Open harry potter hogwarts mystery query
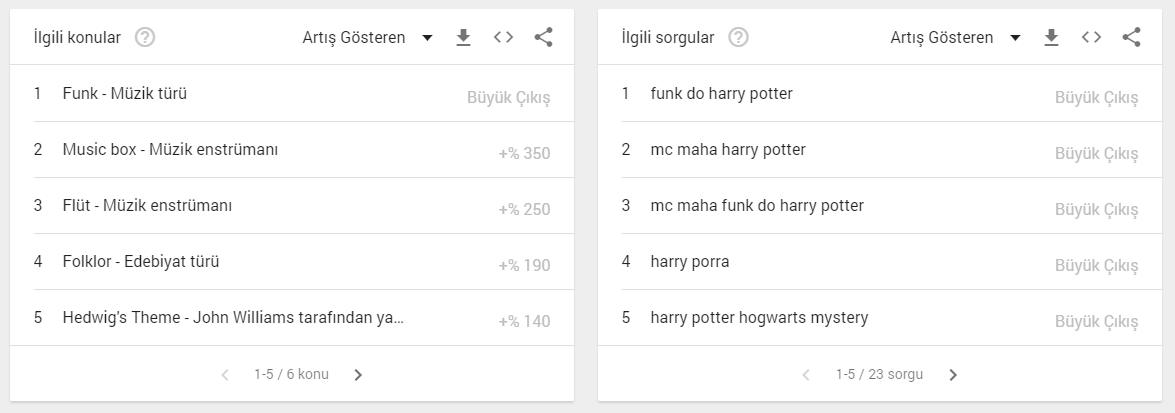 point(880,318)
